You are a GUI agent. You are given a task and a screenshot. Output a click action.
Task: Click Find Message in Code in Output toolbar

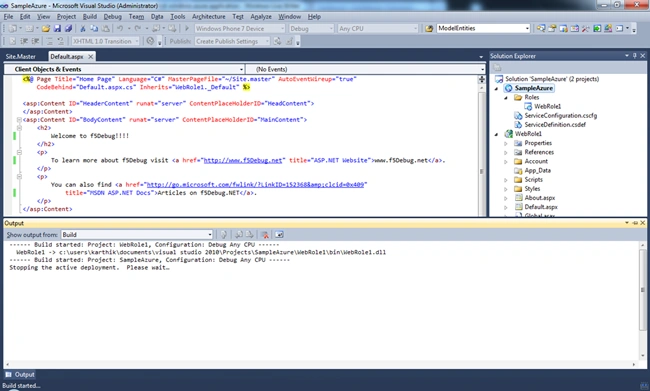tap(223, 235)
